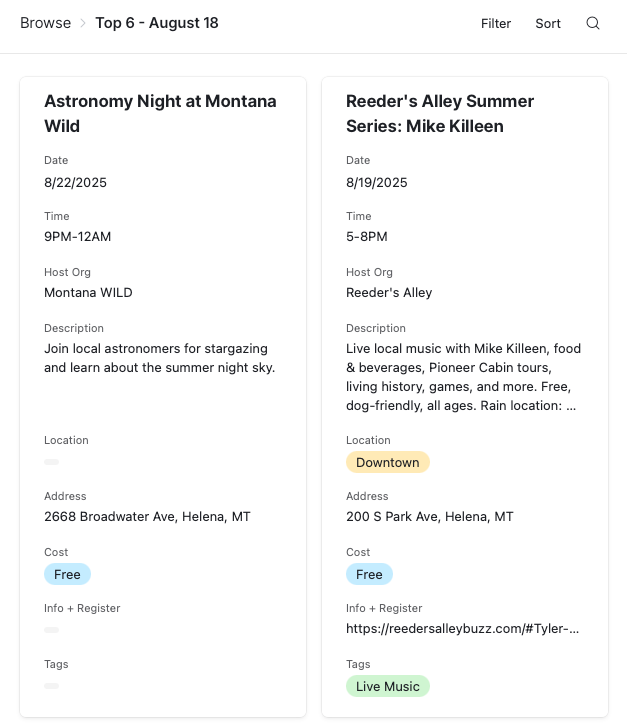Click the Astronomy Night description text

click(x=160, y=358)
